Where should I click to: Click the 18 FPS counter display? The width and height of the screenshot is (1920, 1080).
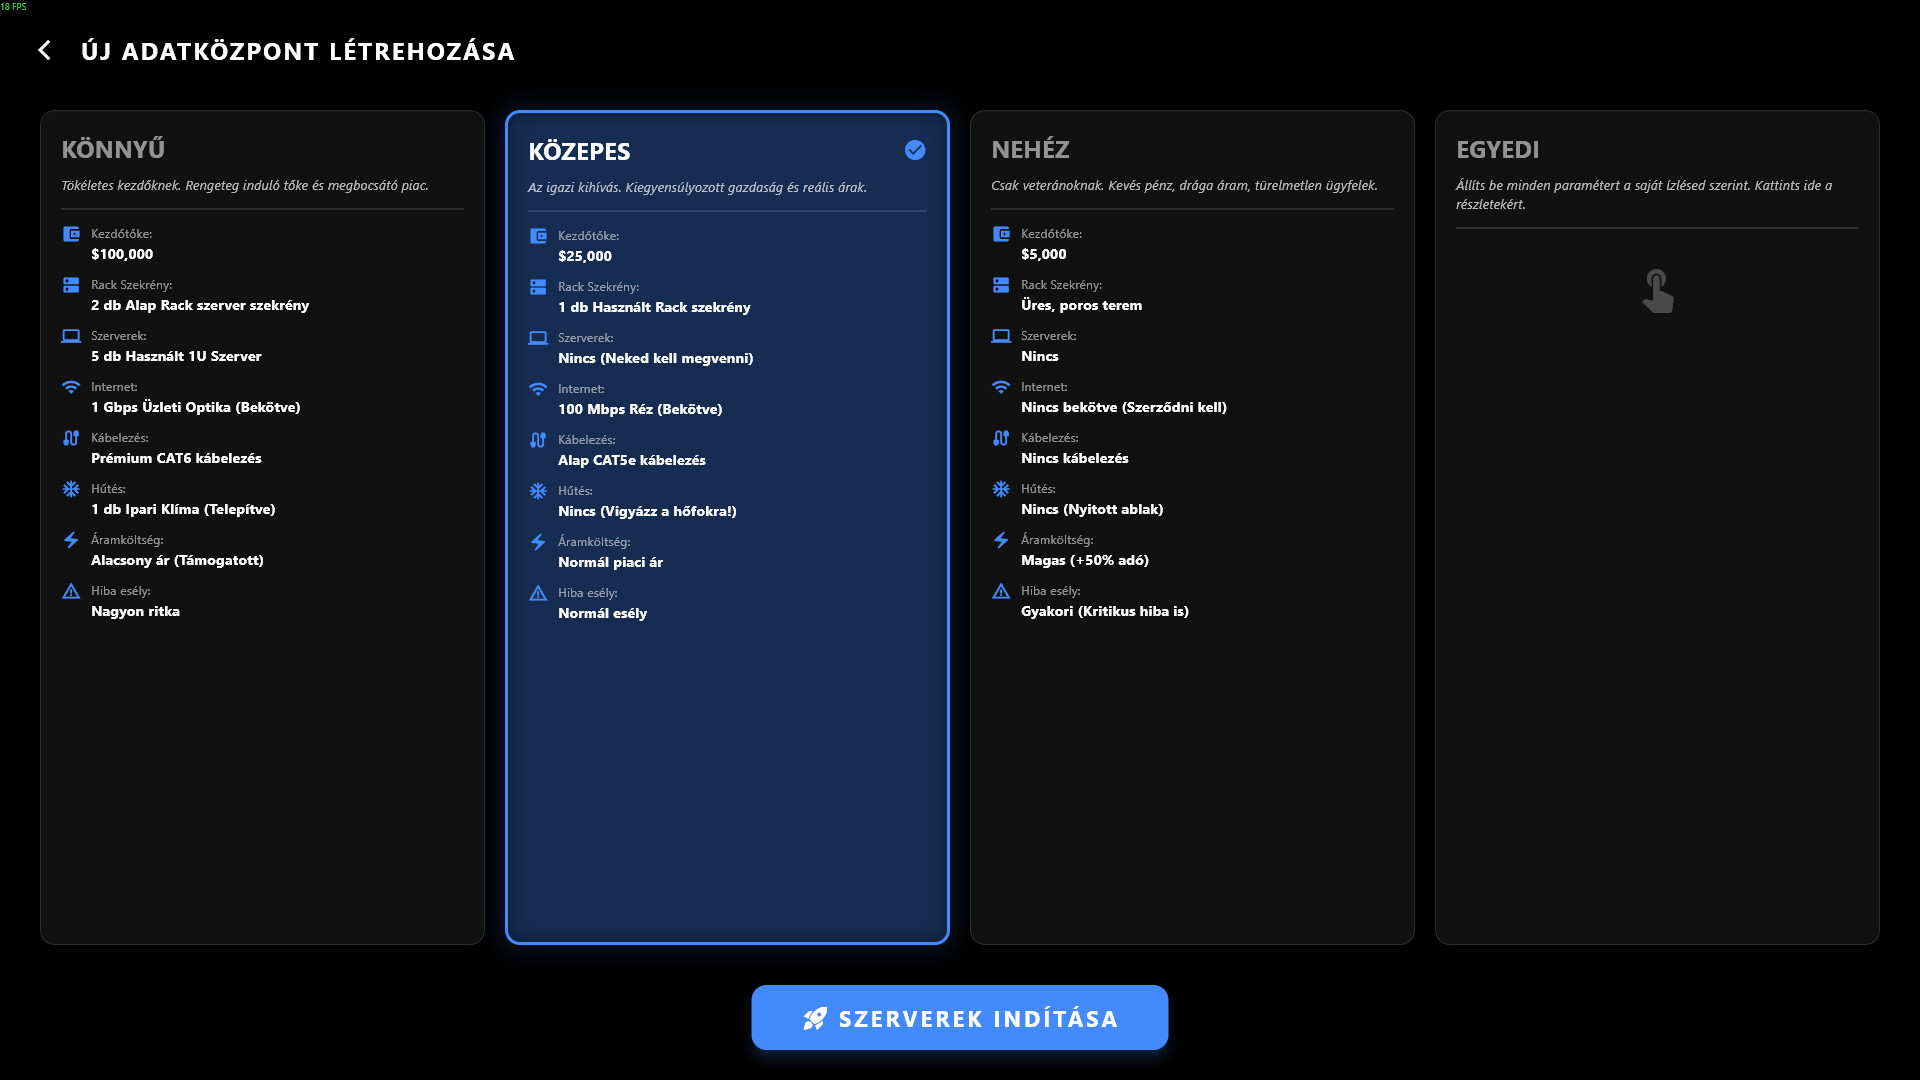[14, 7]
